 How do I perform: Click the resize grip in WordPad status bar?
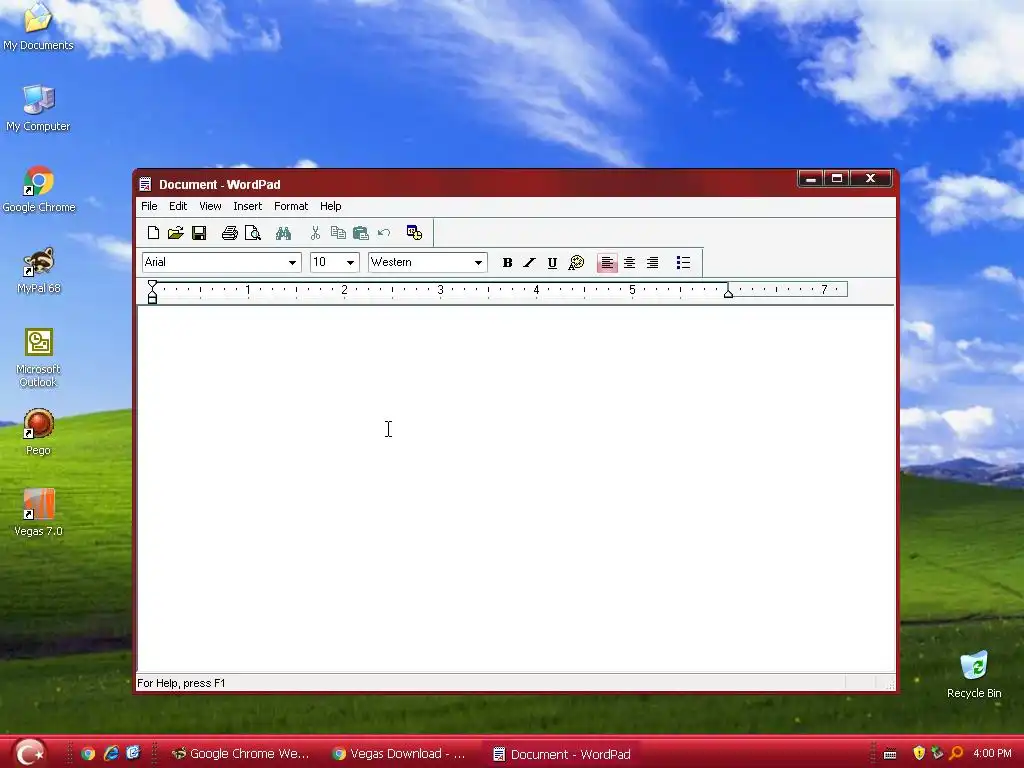(889, 684)
